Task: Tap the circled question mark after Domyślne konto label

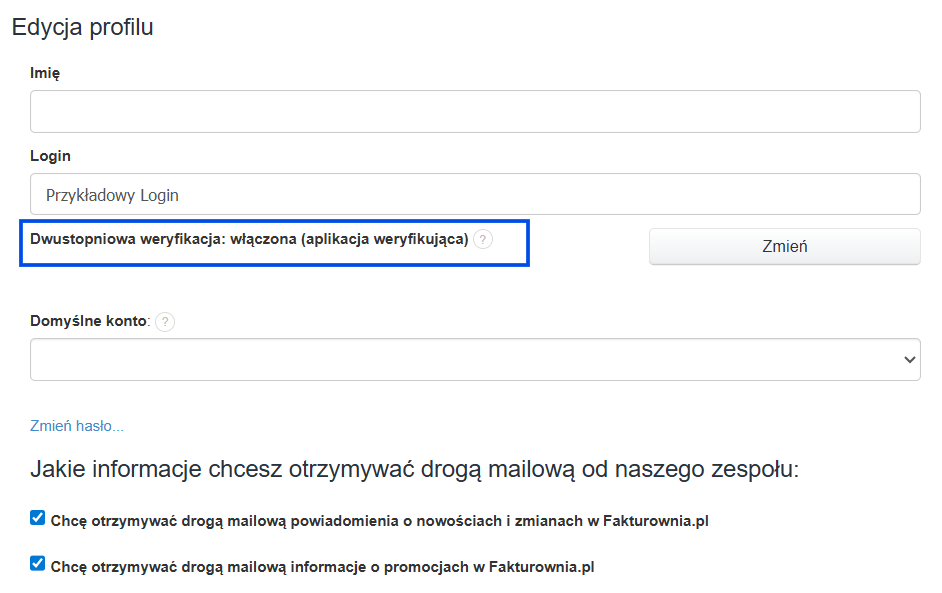Action: 166,322
